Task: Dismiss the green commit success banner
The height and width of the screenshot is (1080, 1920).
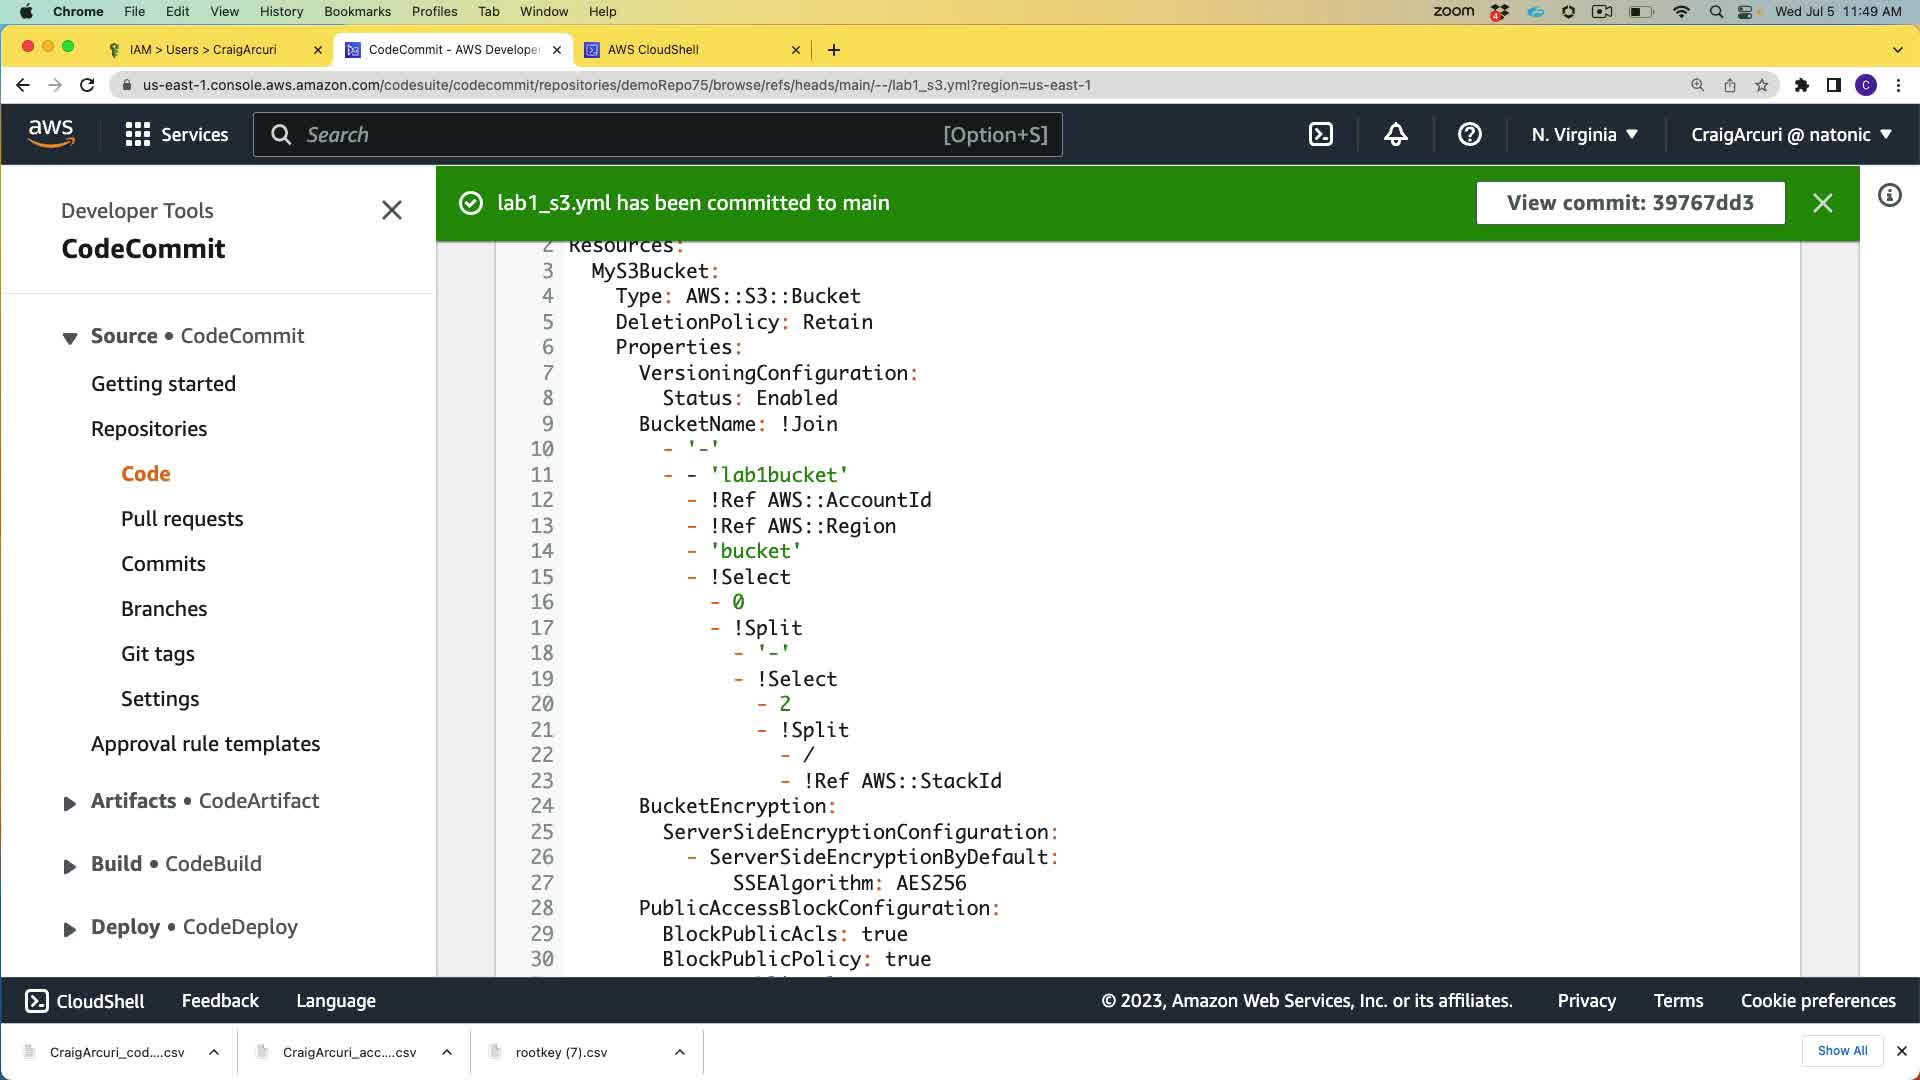Action: click(x=1822, y=203)
